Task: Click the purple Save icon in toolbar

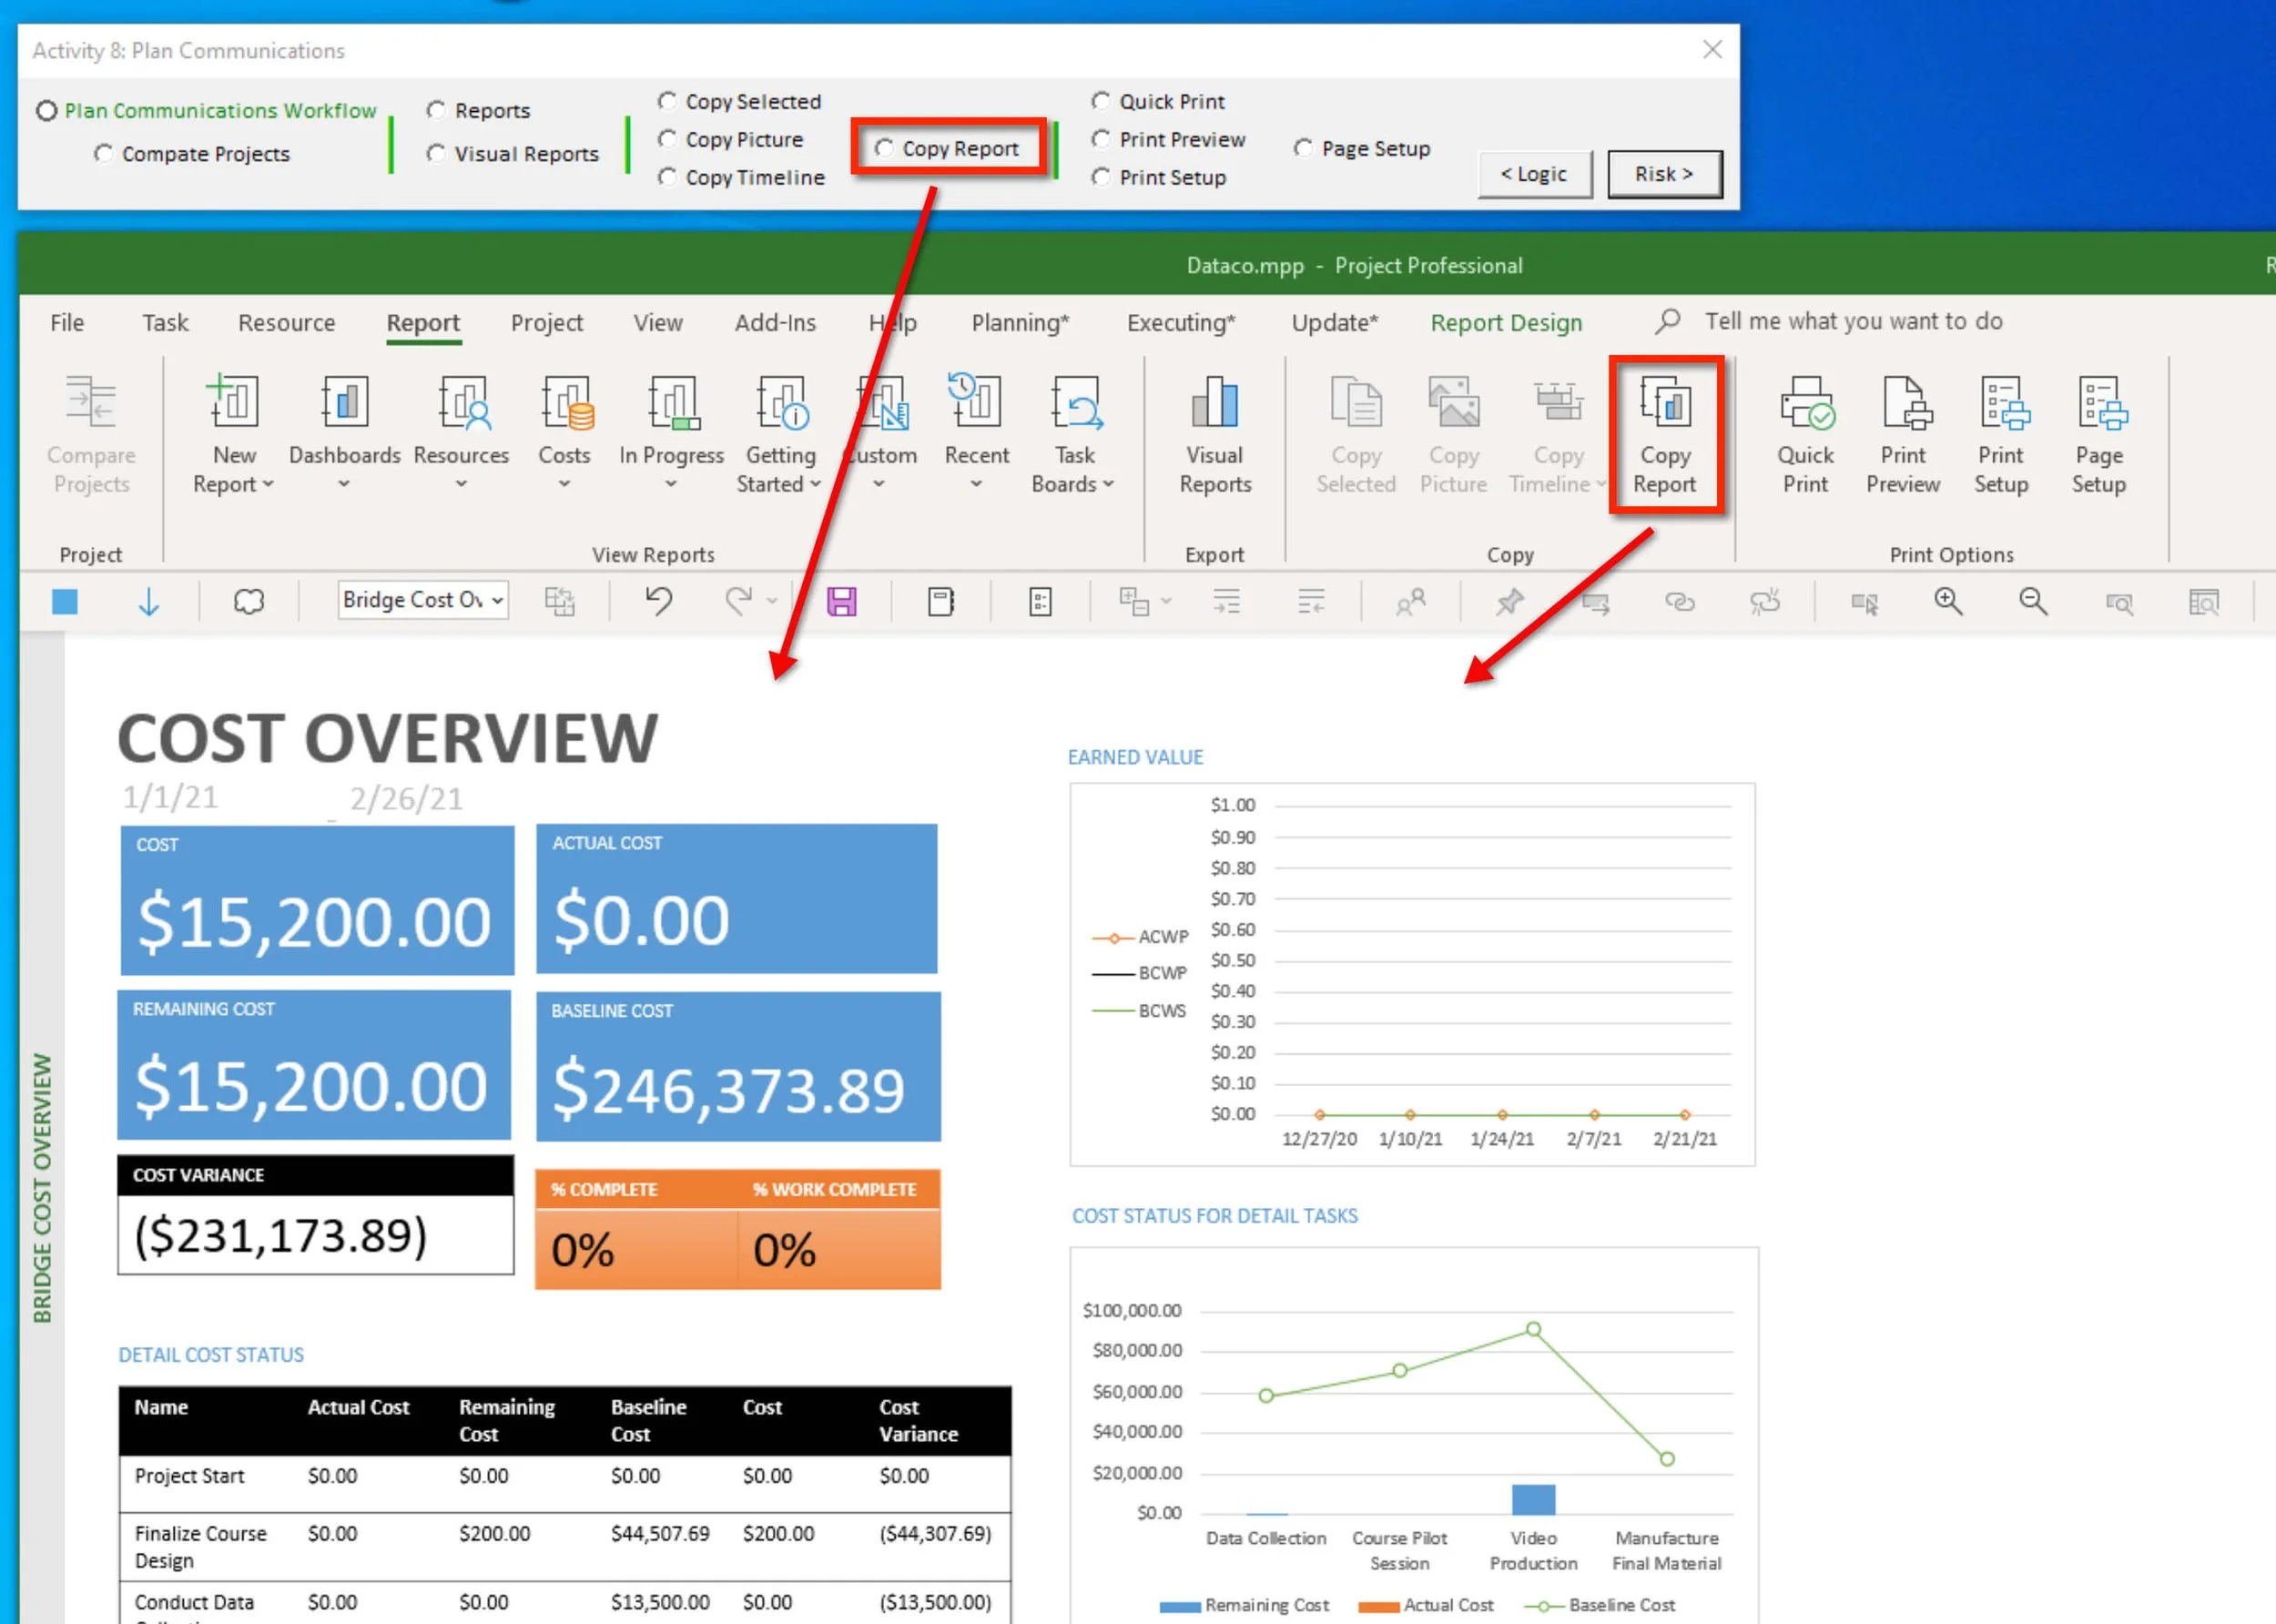Action: tap(841, 601)
